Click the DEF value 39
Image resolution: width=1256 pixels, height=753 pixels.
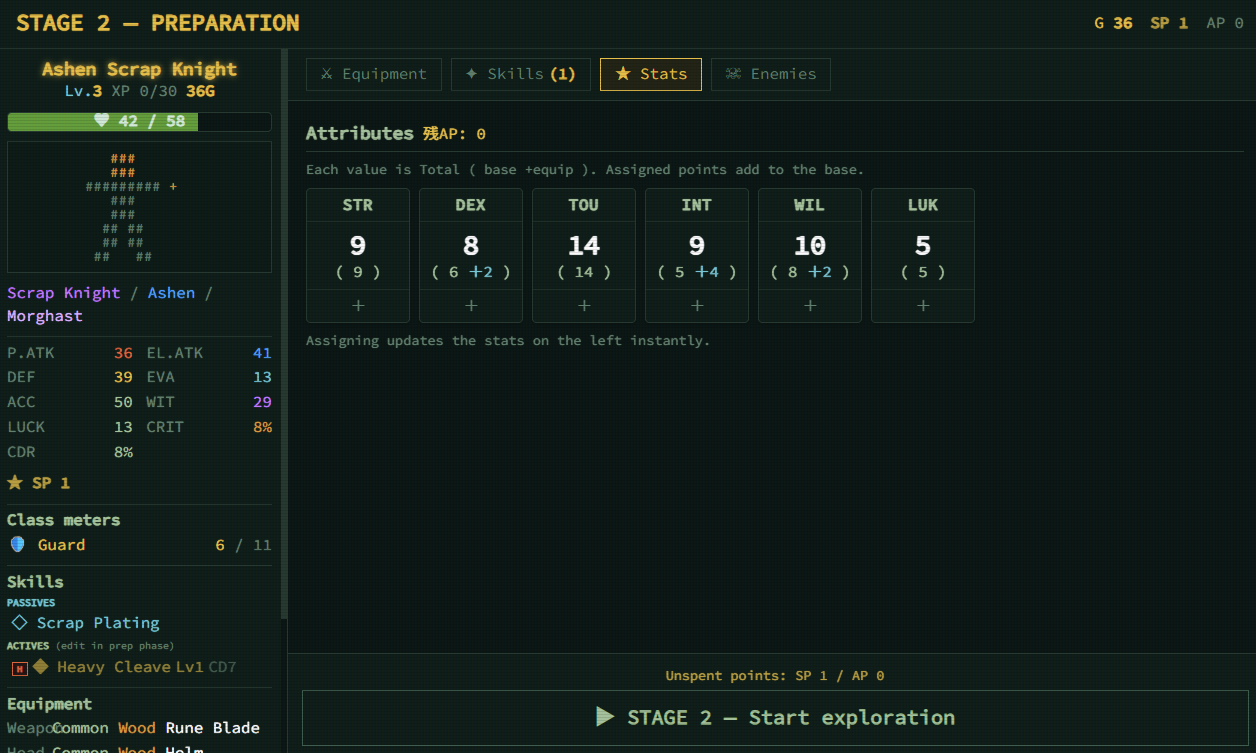point(123,377)
